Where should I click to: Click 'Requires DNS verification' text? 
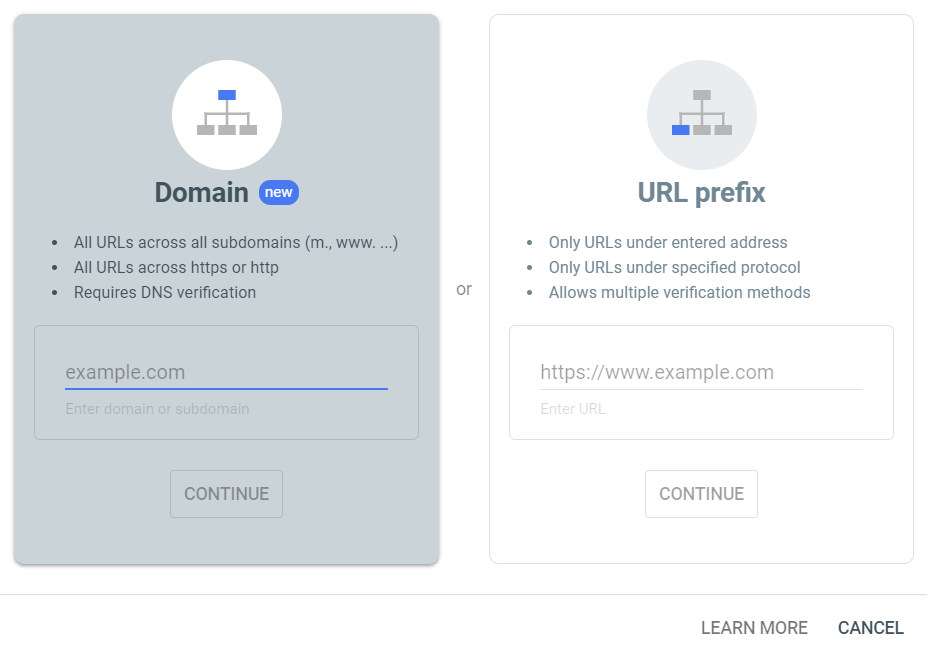pyautogui.click(x=165, y=293)
